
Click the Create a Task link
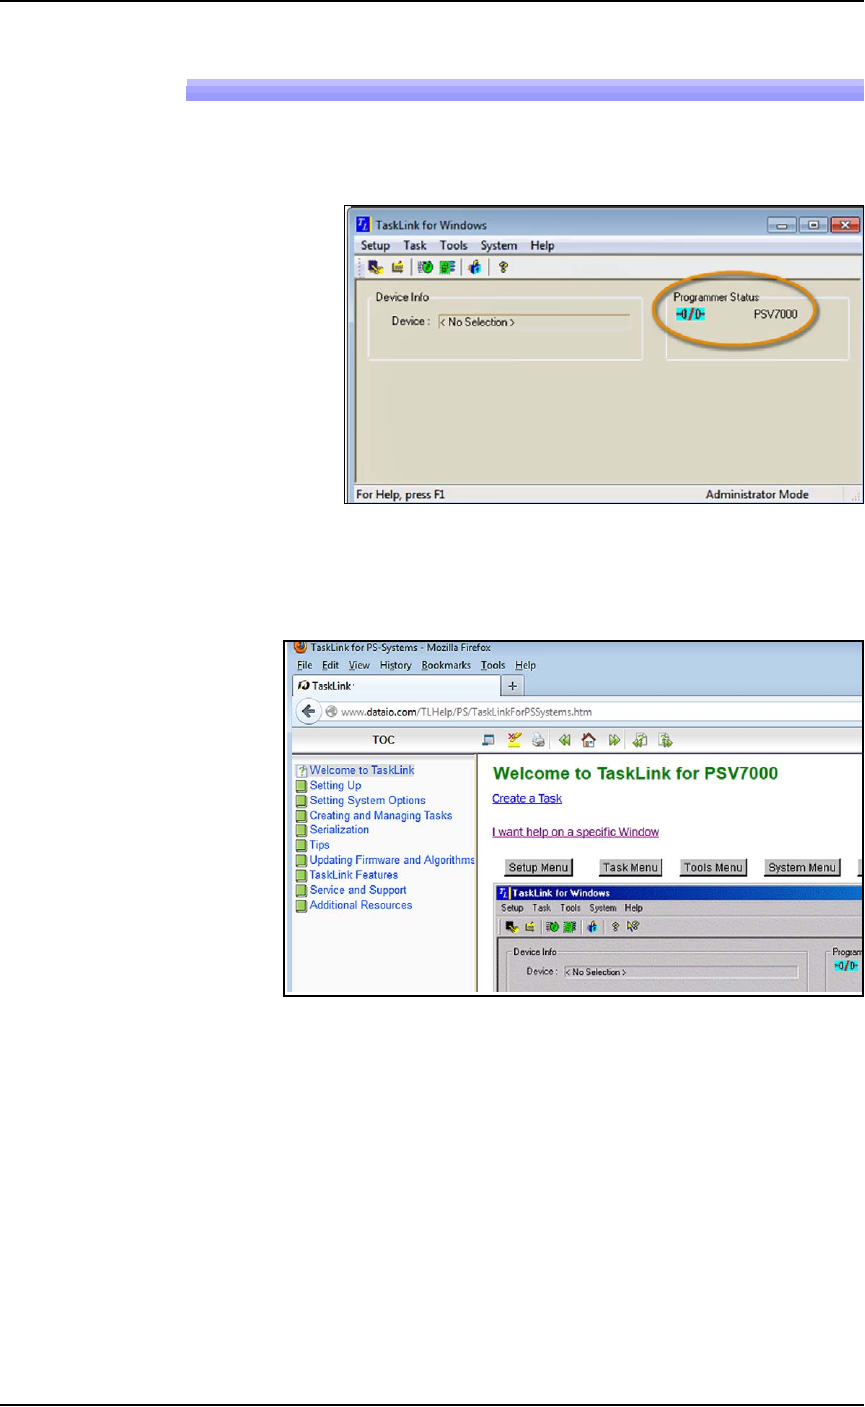tap(527, 798)
